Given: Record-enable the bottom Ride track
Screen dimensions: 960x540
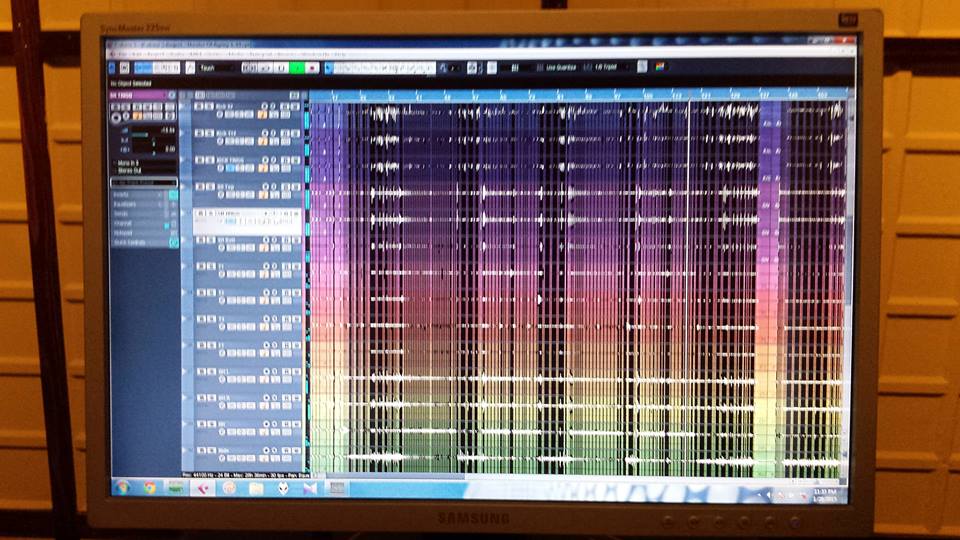Looking at the screenshot, I should pyautogui.click(x=266, y=451).
